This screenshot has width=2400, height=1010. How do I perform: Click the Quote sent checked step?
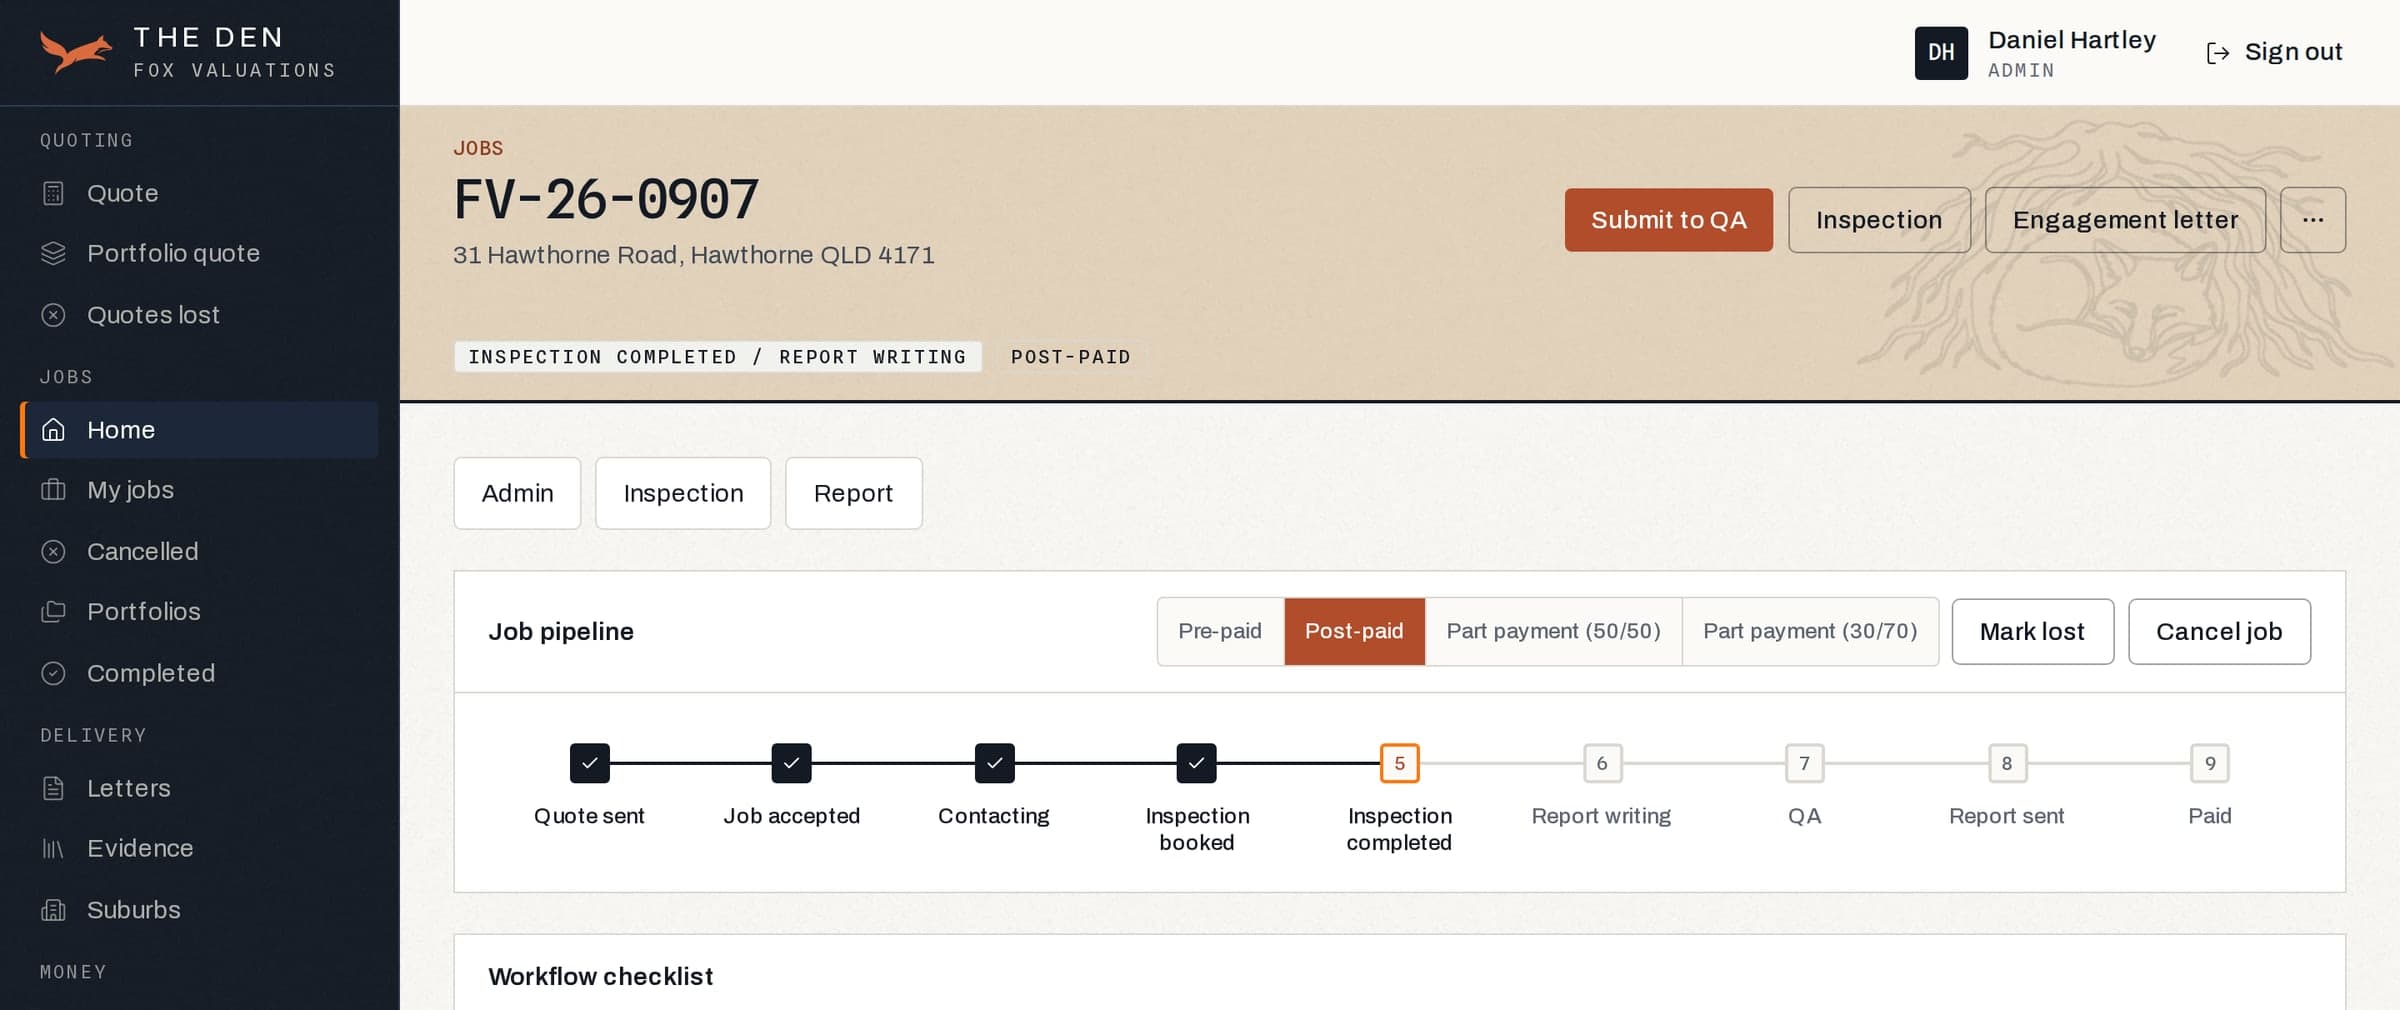589,764
